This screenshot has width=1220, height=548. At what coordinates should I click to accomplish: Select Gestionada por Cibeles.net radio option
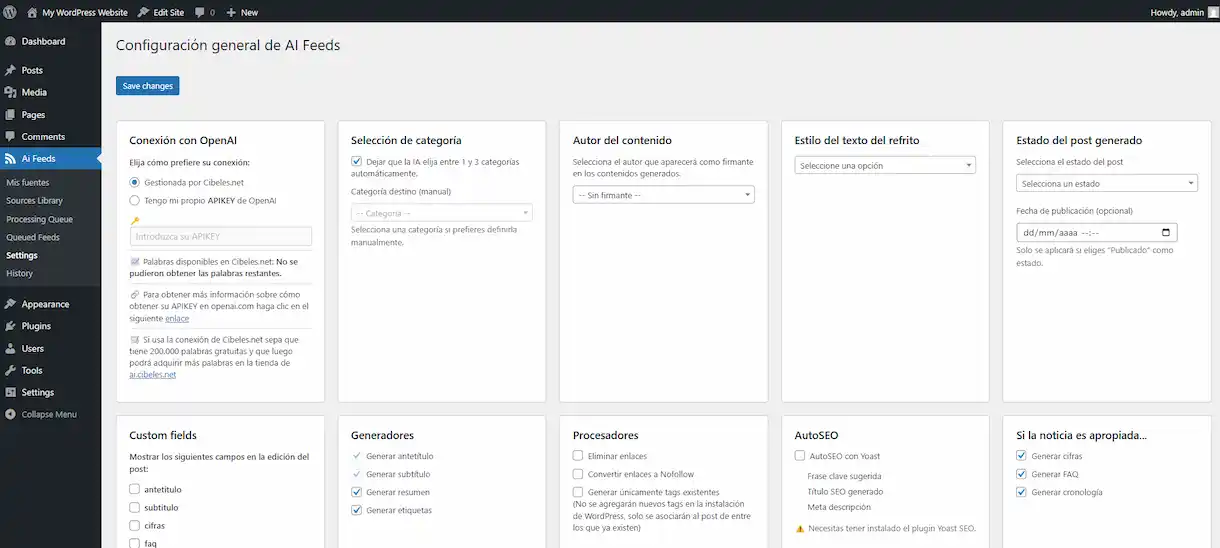(x=135, y=183)
